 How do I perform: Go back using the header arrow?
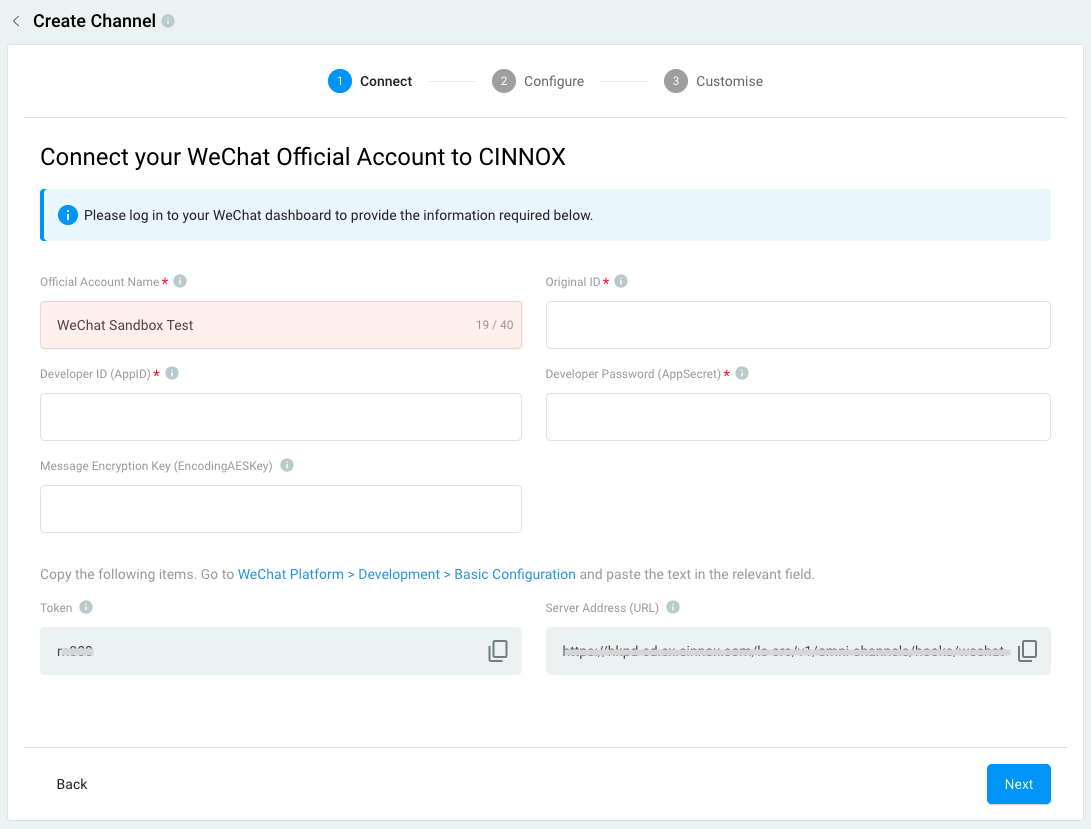[16, 21]
